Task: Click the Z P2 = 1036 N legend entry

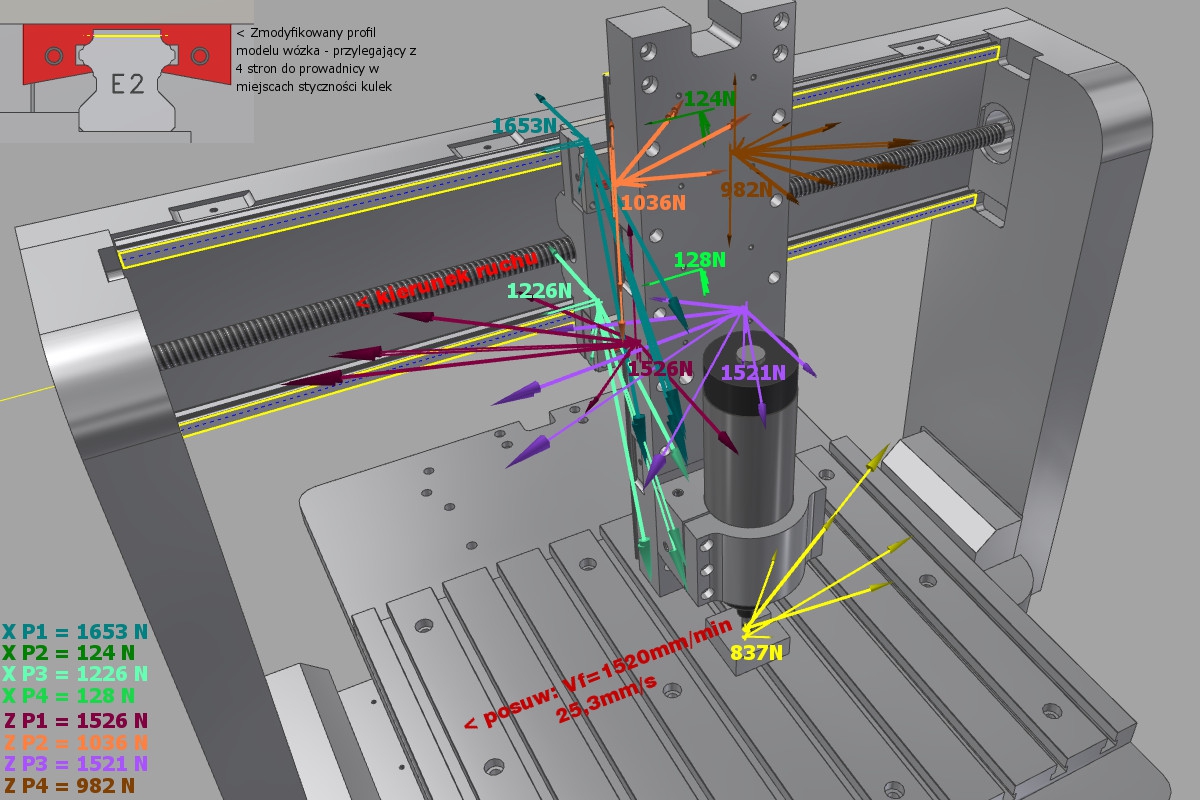Action: coord(74,742)
